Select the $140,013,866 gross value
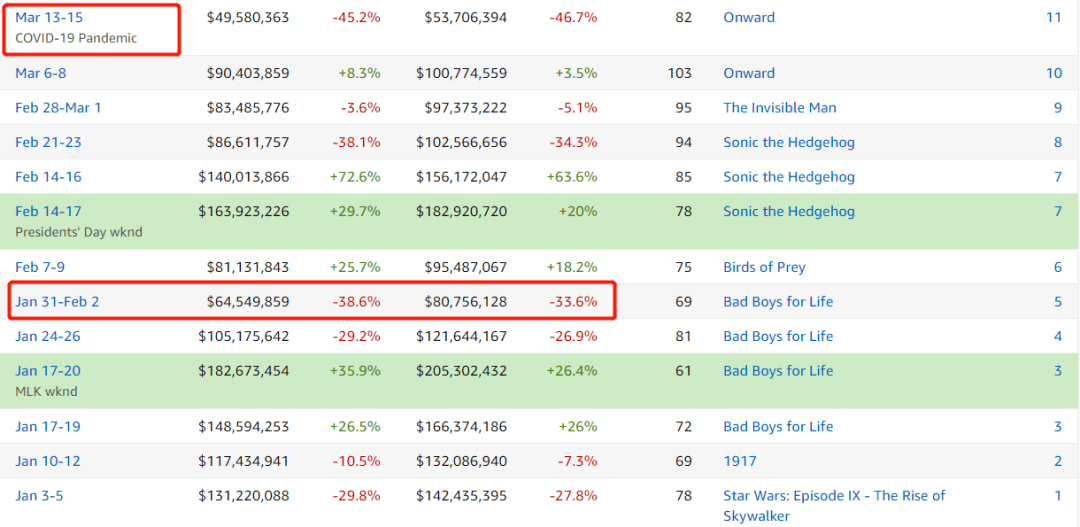Viewport: 1080px width, 527px height. (244, 176)
